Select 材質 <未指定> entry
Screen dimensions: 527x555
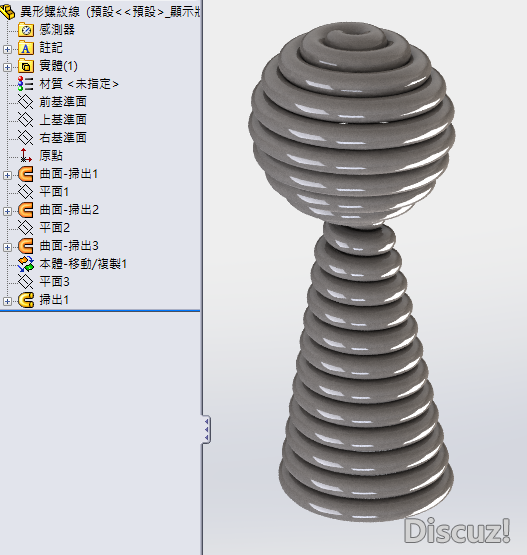coord(79,84)
